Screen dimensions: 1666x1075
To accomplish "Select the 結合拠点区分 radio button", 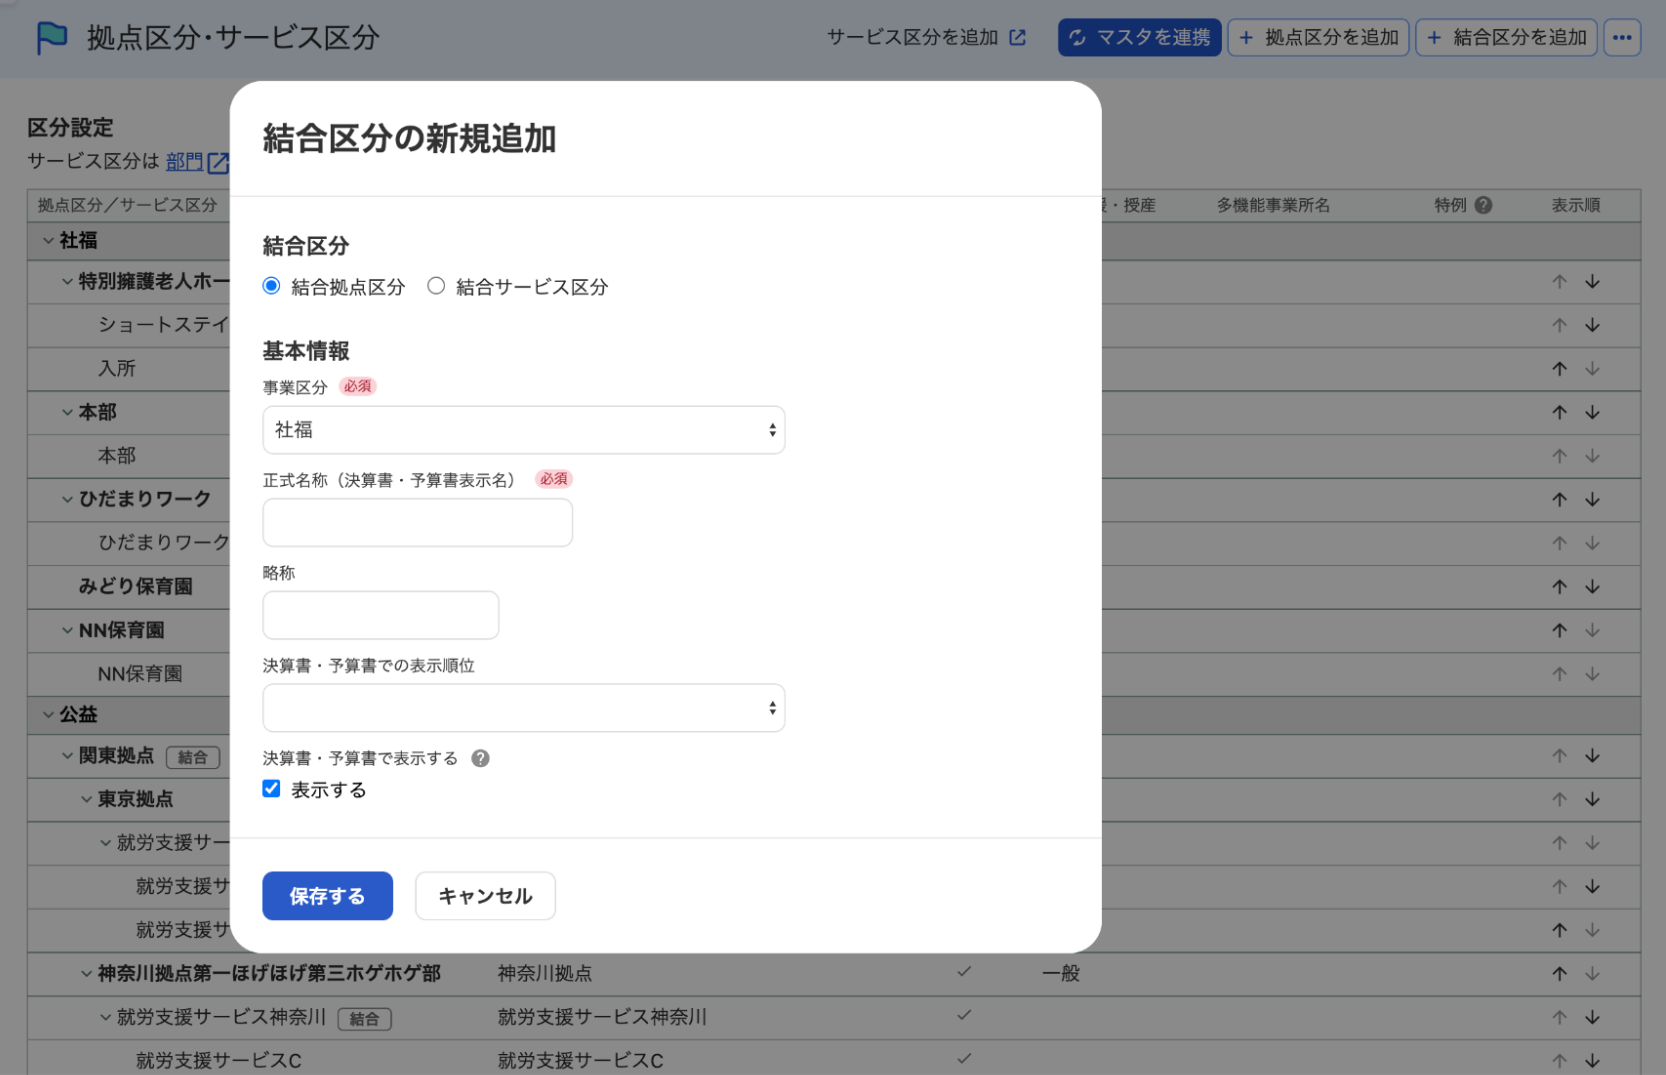I will coord(271,286).
